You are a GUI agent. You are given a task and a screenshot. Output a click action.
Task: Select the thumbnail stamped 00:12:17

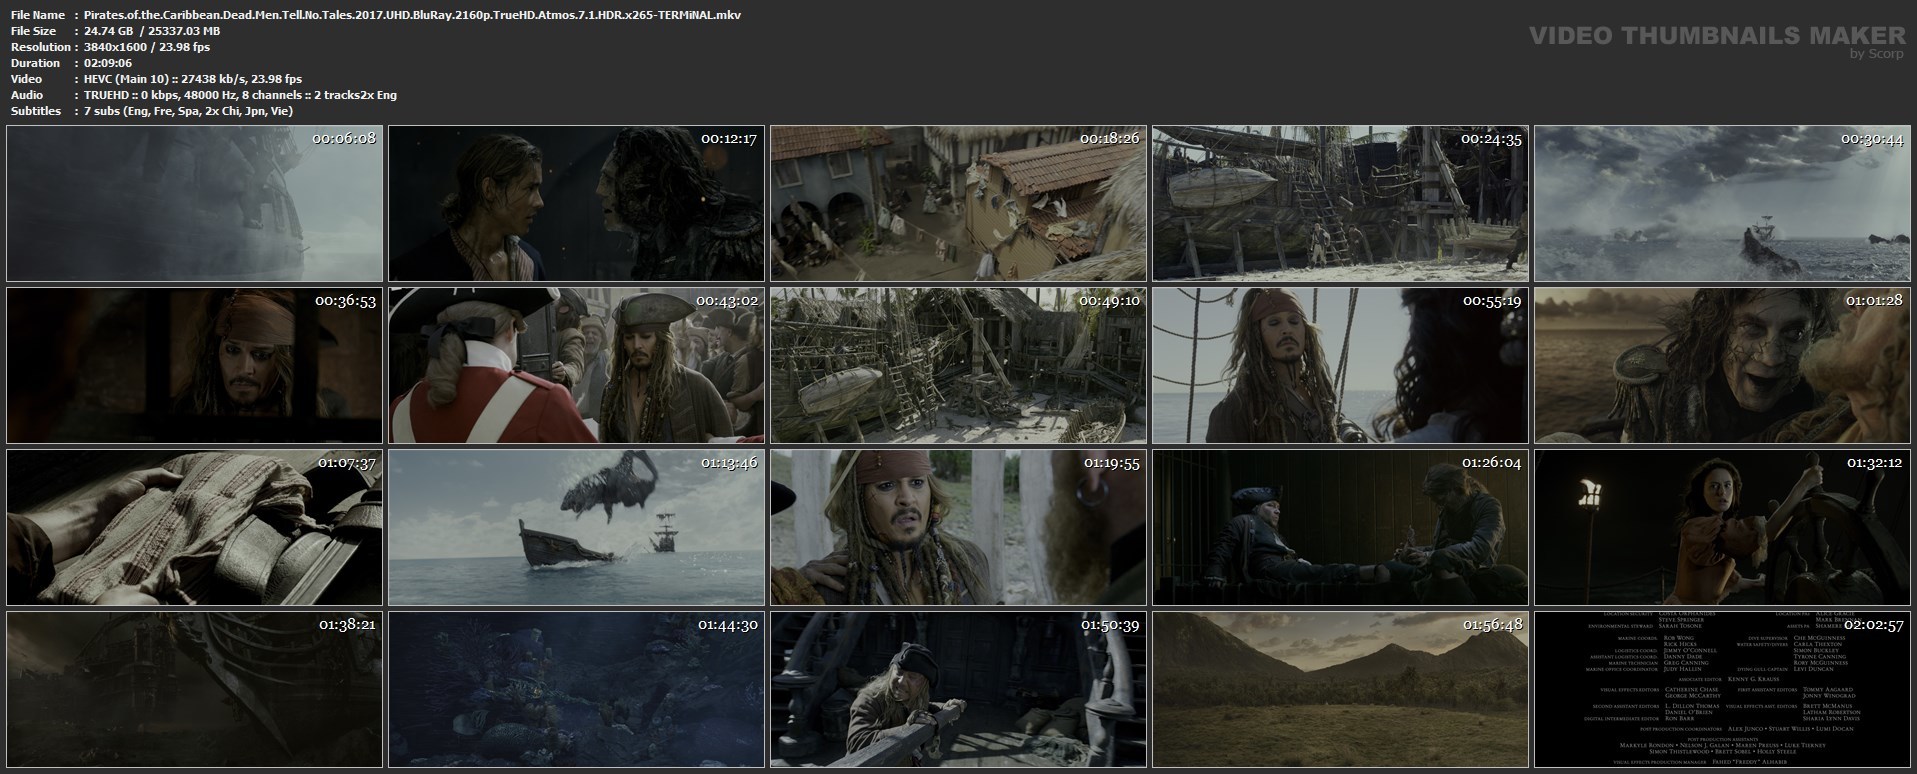[576, 204]
